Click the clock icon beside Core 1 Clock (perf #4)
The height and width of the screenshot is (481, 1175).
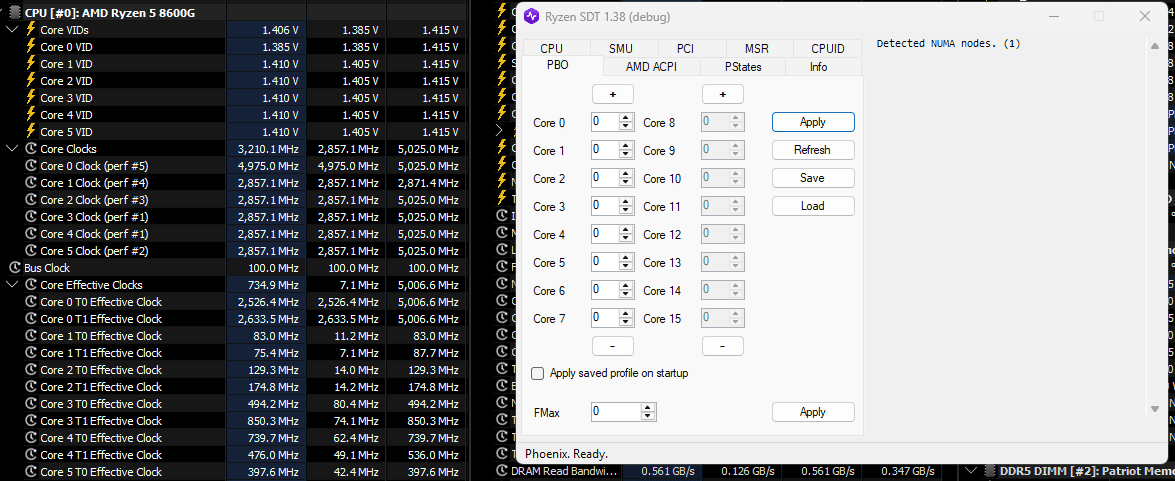click(x=31, y=183)
